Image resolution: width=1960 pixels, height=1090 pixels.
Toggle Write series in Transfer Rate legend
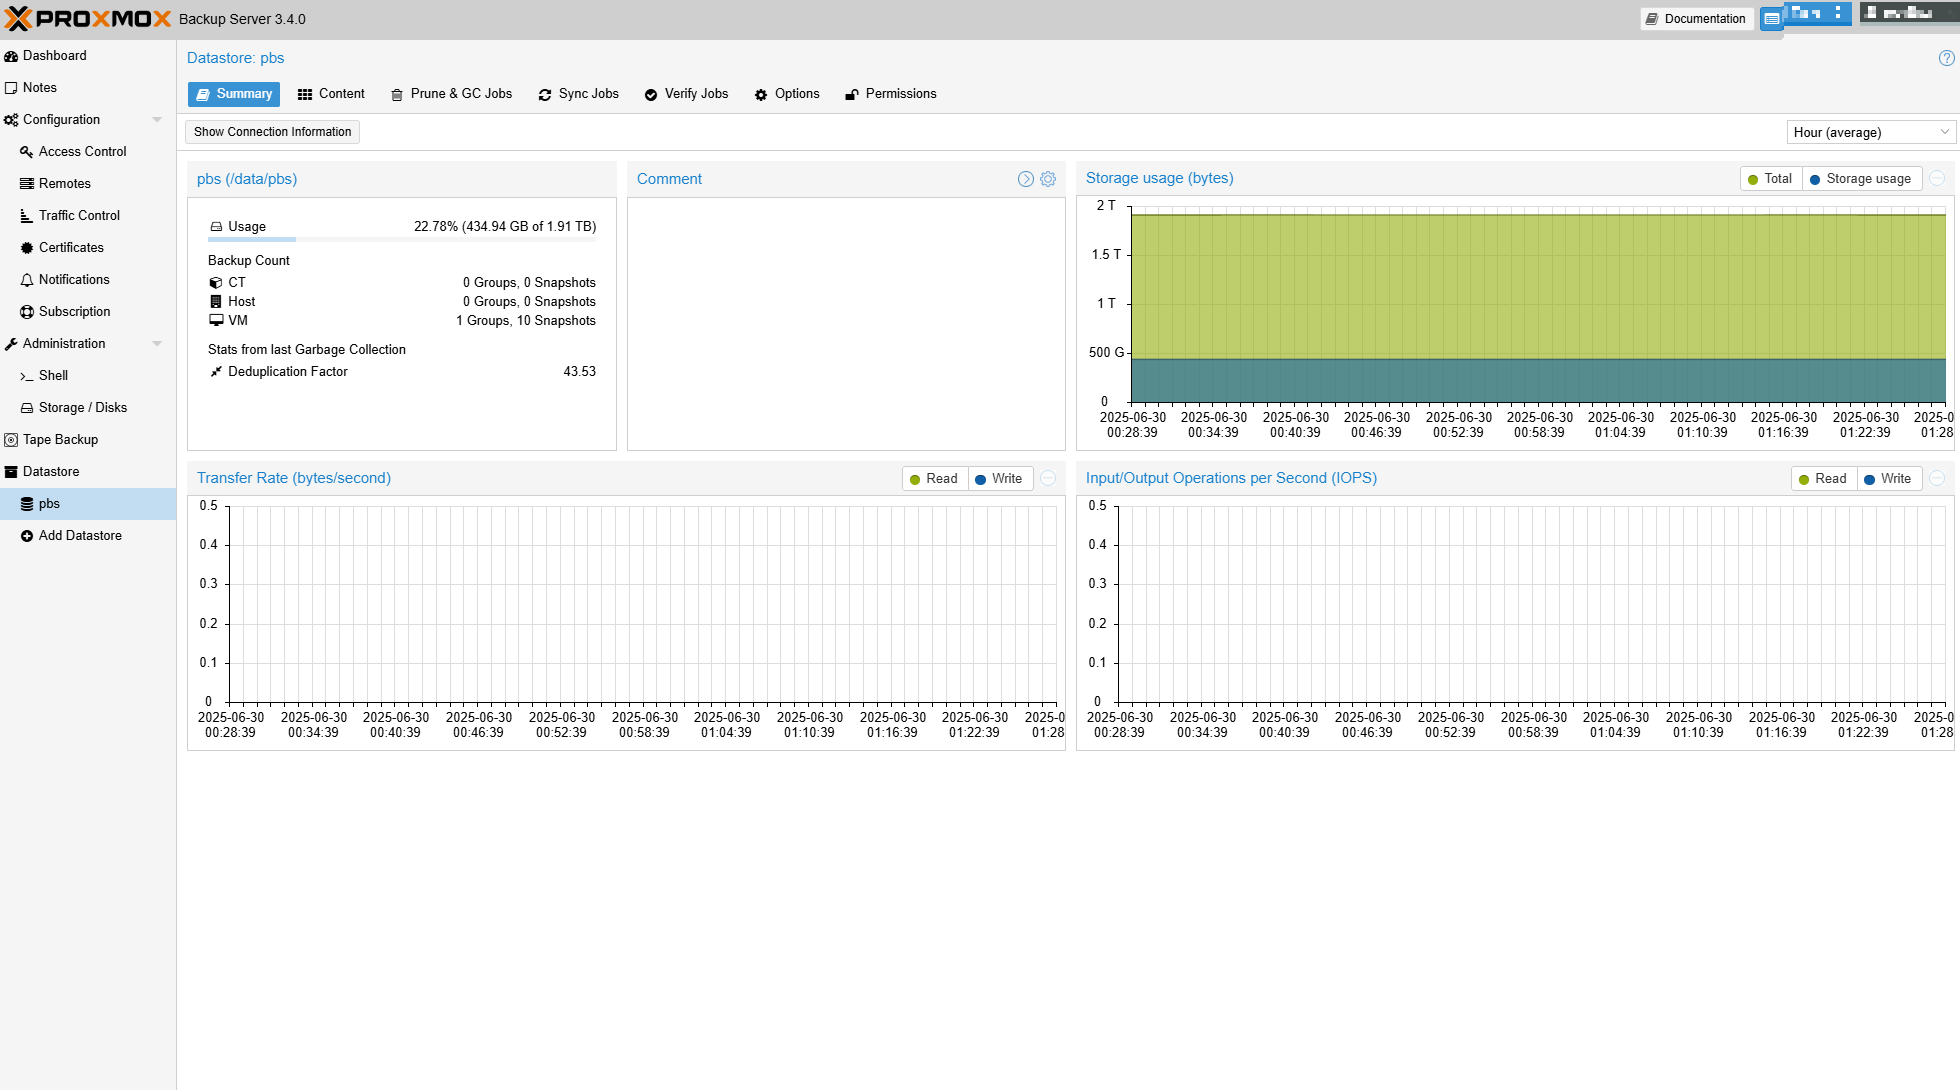pos(998,478)
